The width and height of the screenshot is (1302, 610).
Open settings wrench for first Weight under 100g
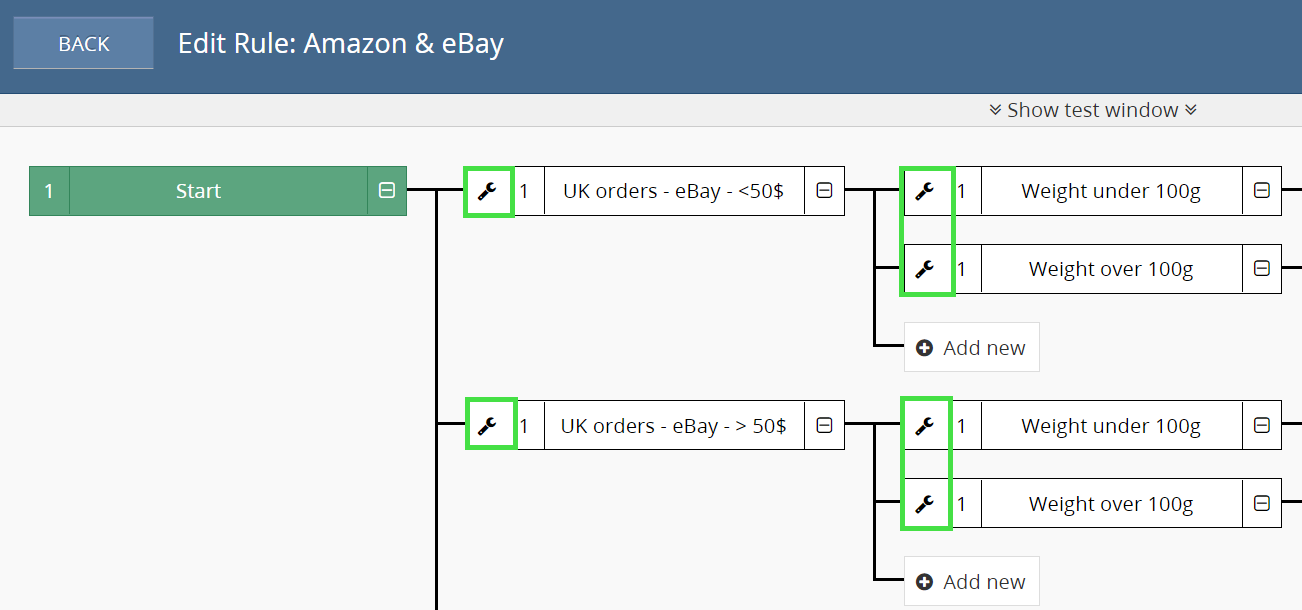click(926, 191)
